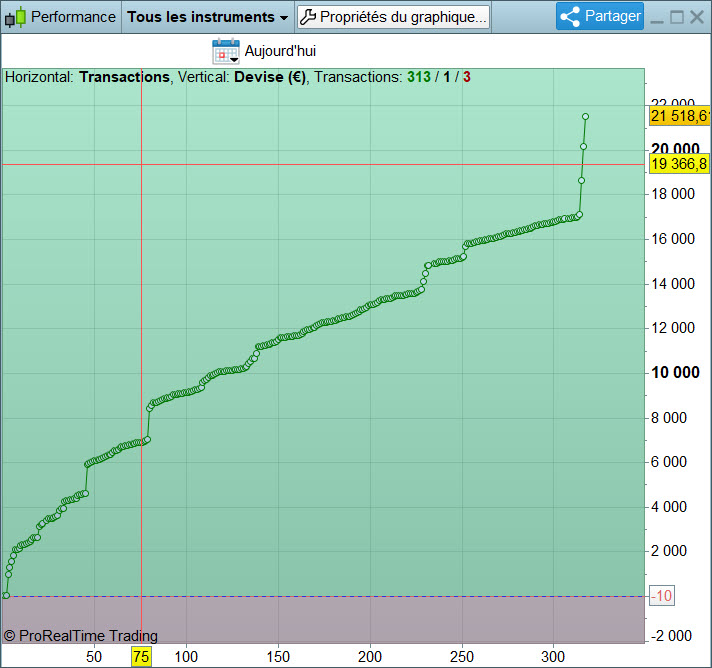Click the 150 x-axis label
This screenshot has width=712, height=668.
coord(278,657)
